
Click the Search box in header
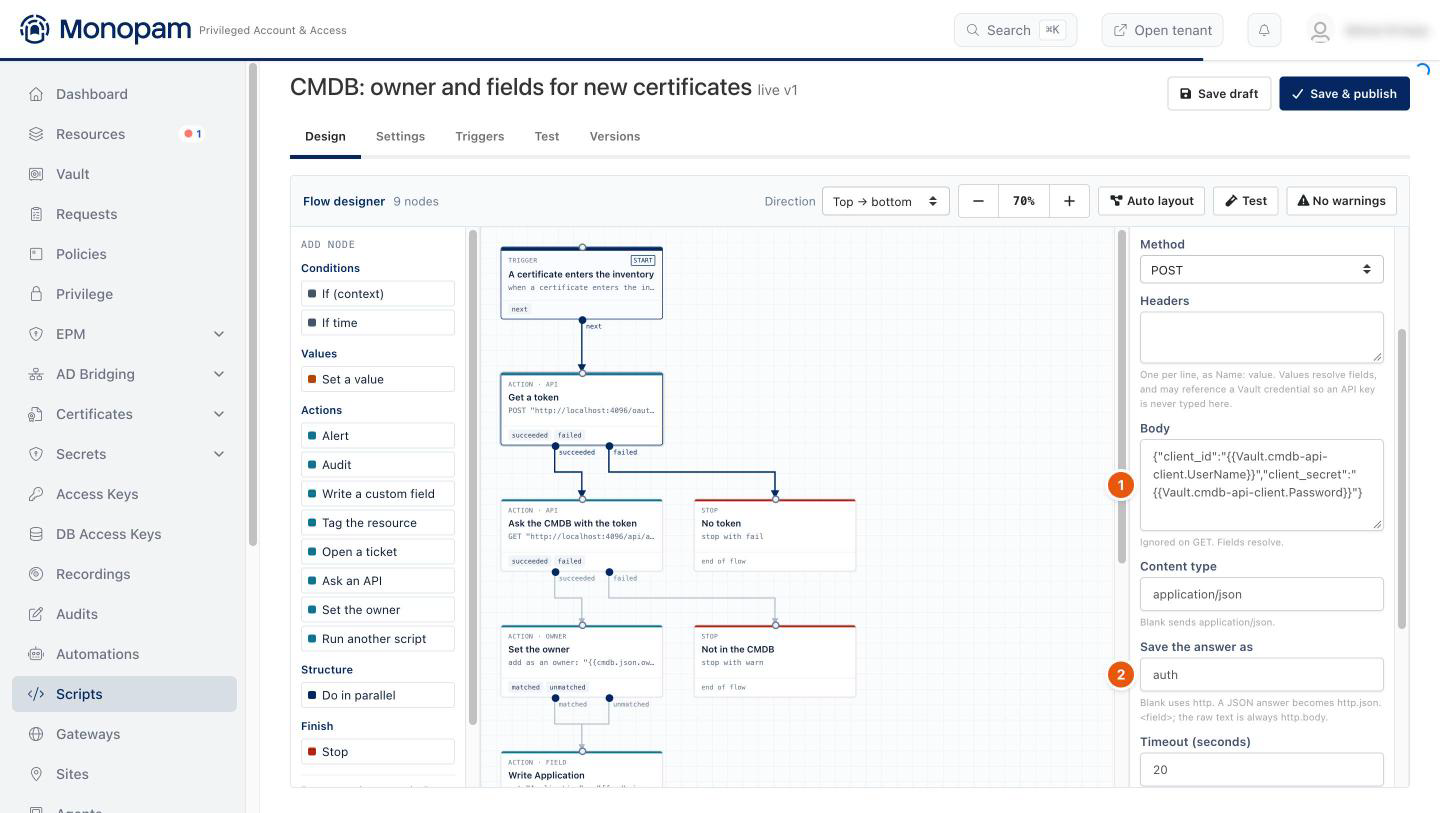1015,30
